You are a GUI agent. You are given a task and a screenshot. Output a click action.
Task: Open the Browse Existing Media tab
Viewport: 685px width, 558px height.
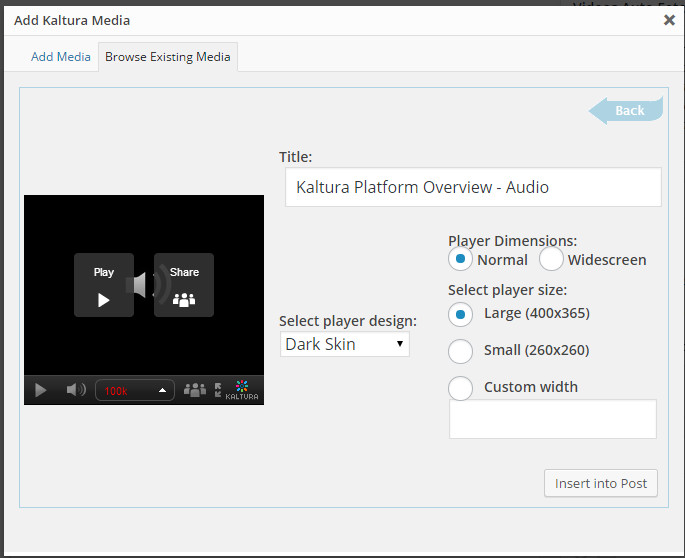click(168, 57)
